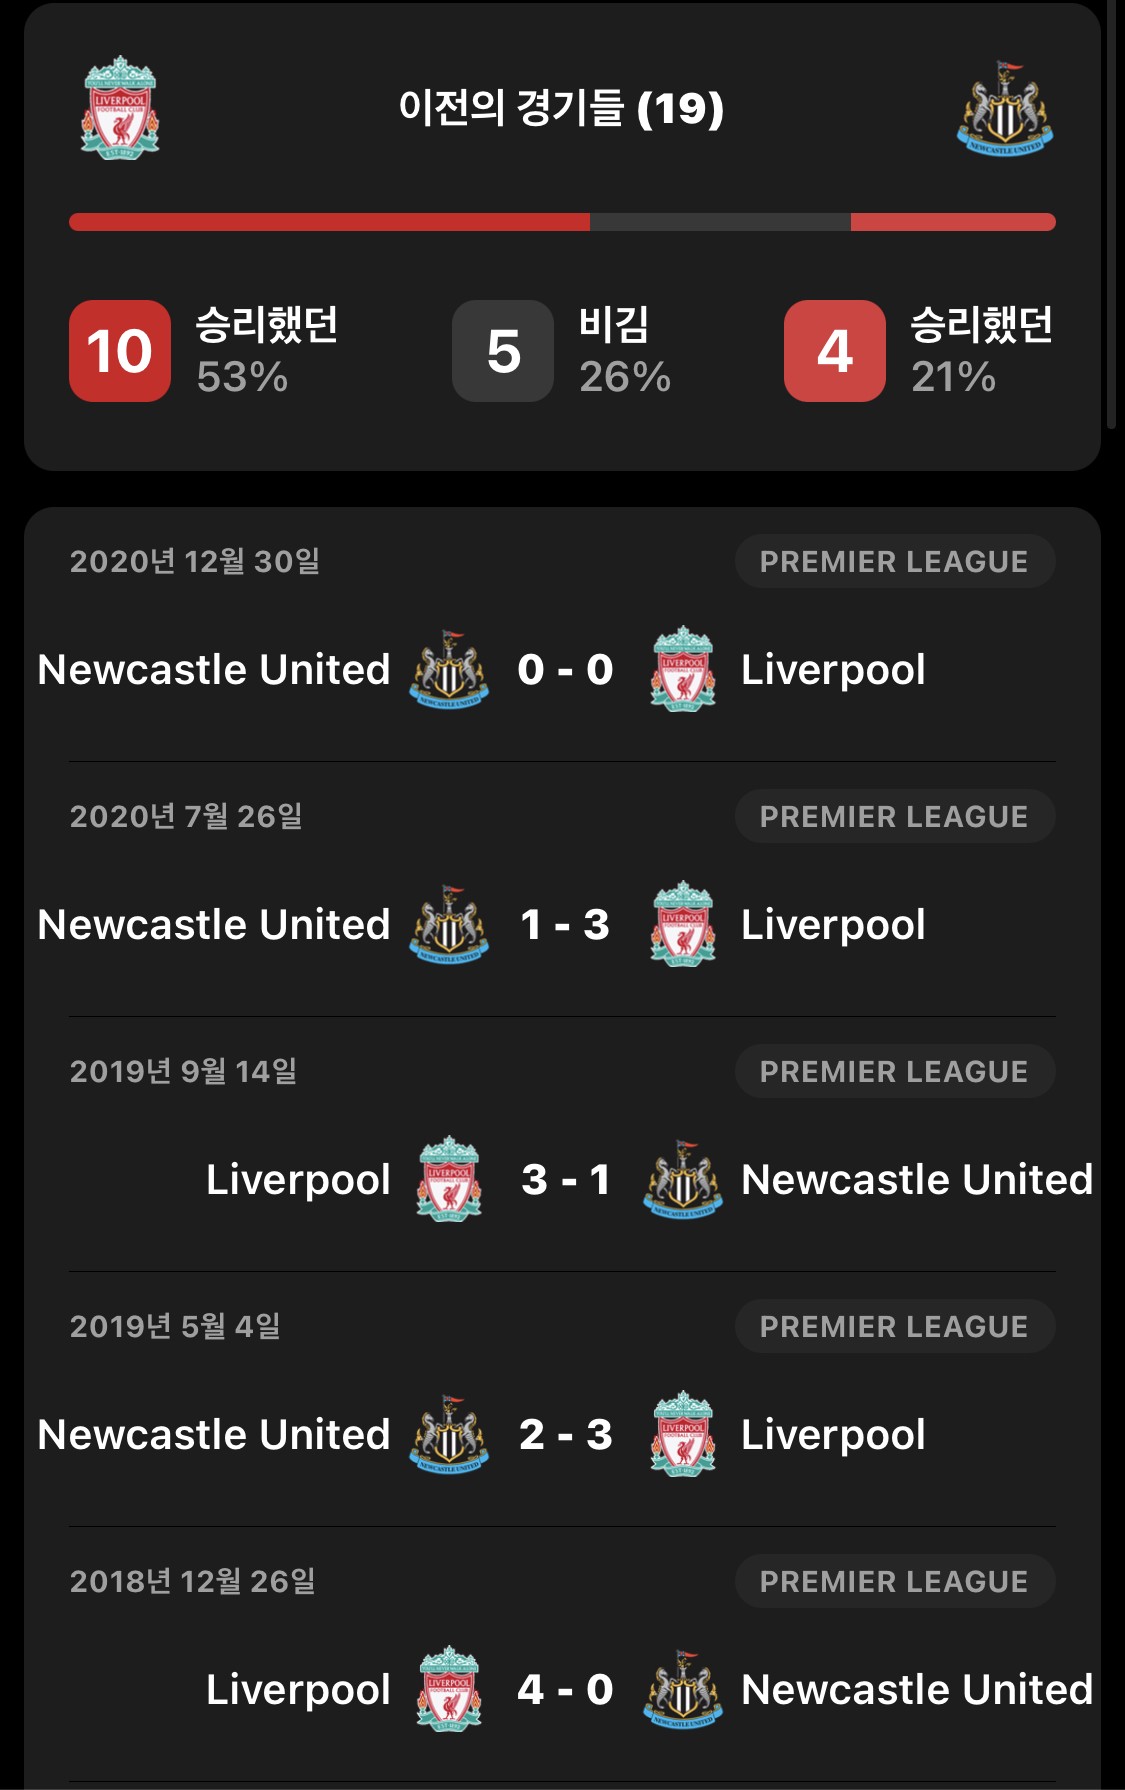This screenshot has height=1790, width=1125.
Task: Select the Premier League tag for 2020년 7월 26일
Action: coord(895,816)
